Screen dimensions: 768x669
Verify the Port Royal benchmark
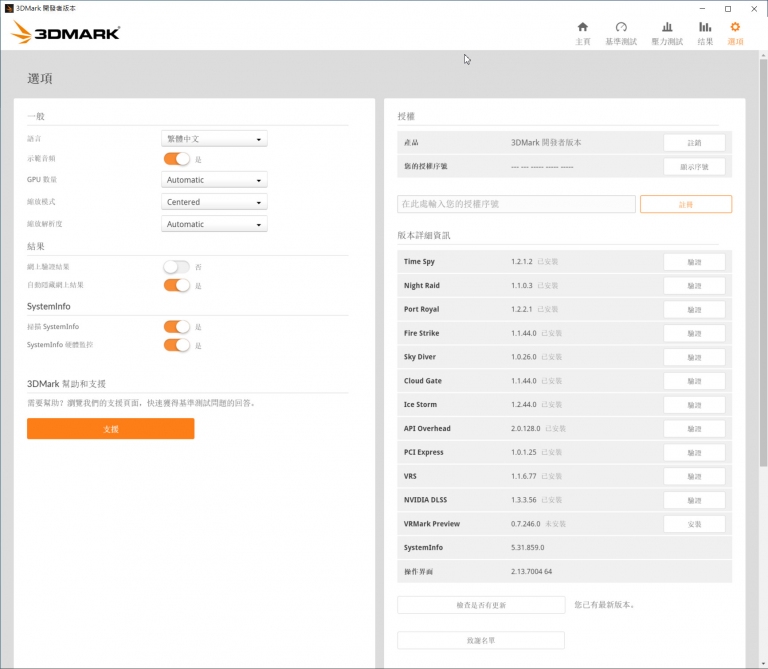694,310
